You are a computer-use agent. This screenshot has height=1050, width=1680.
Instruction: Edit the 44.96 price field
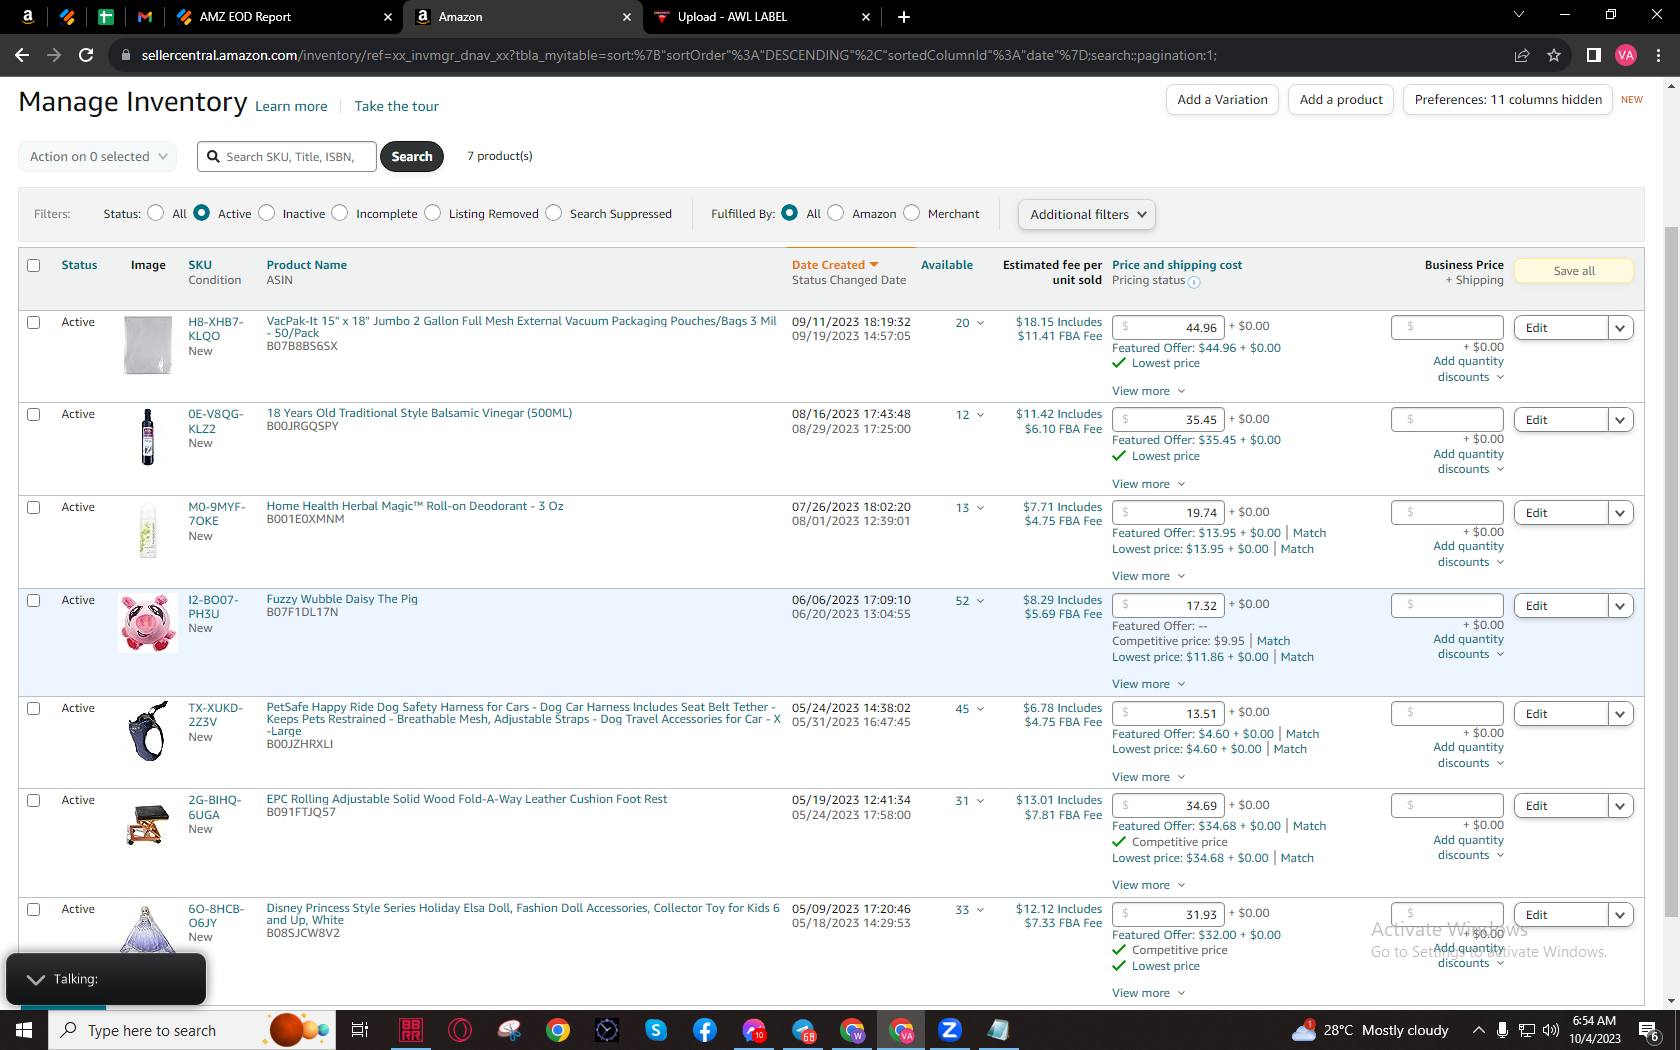(1168, 327)
